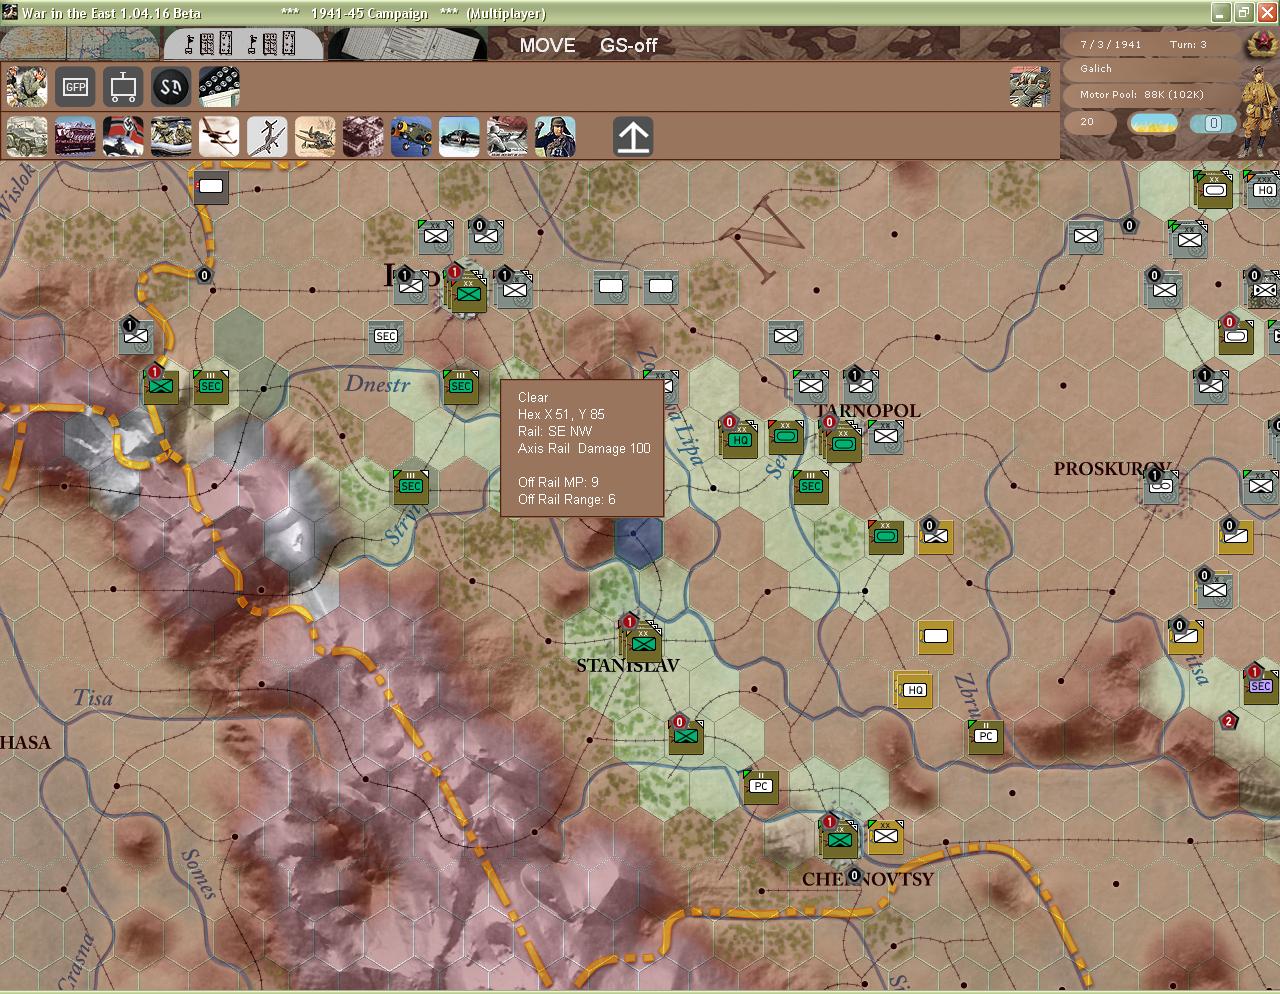Click the round SD toolbar icon
This screenshot has height=994, width=1280.
[x=171, y=87]
